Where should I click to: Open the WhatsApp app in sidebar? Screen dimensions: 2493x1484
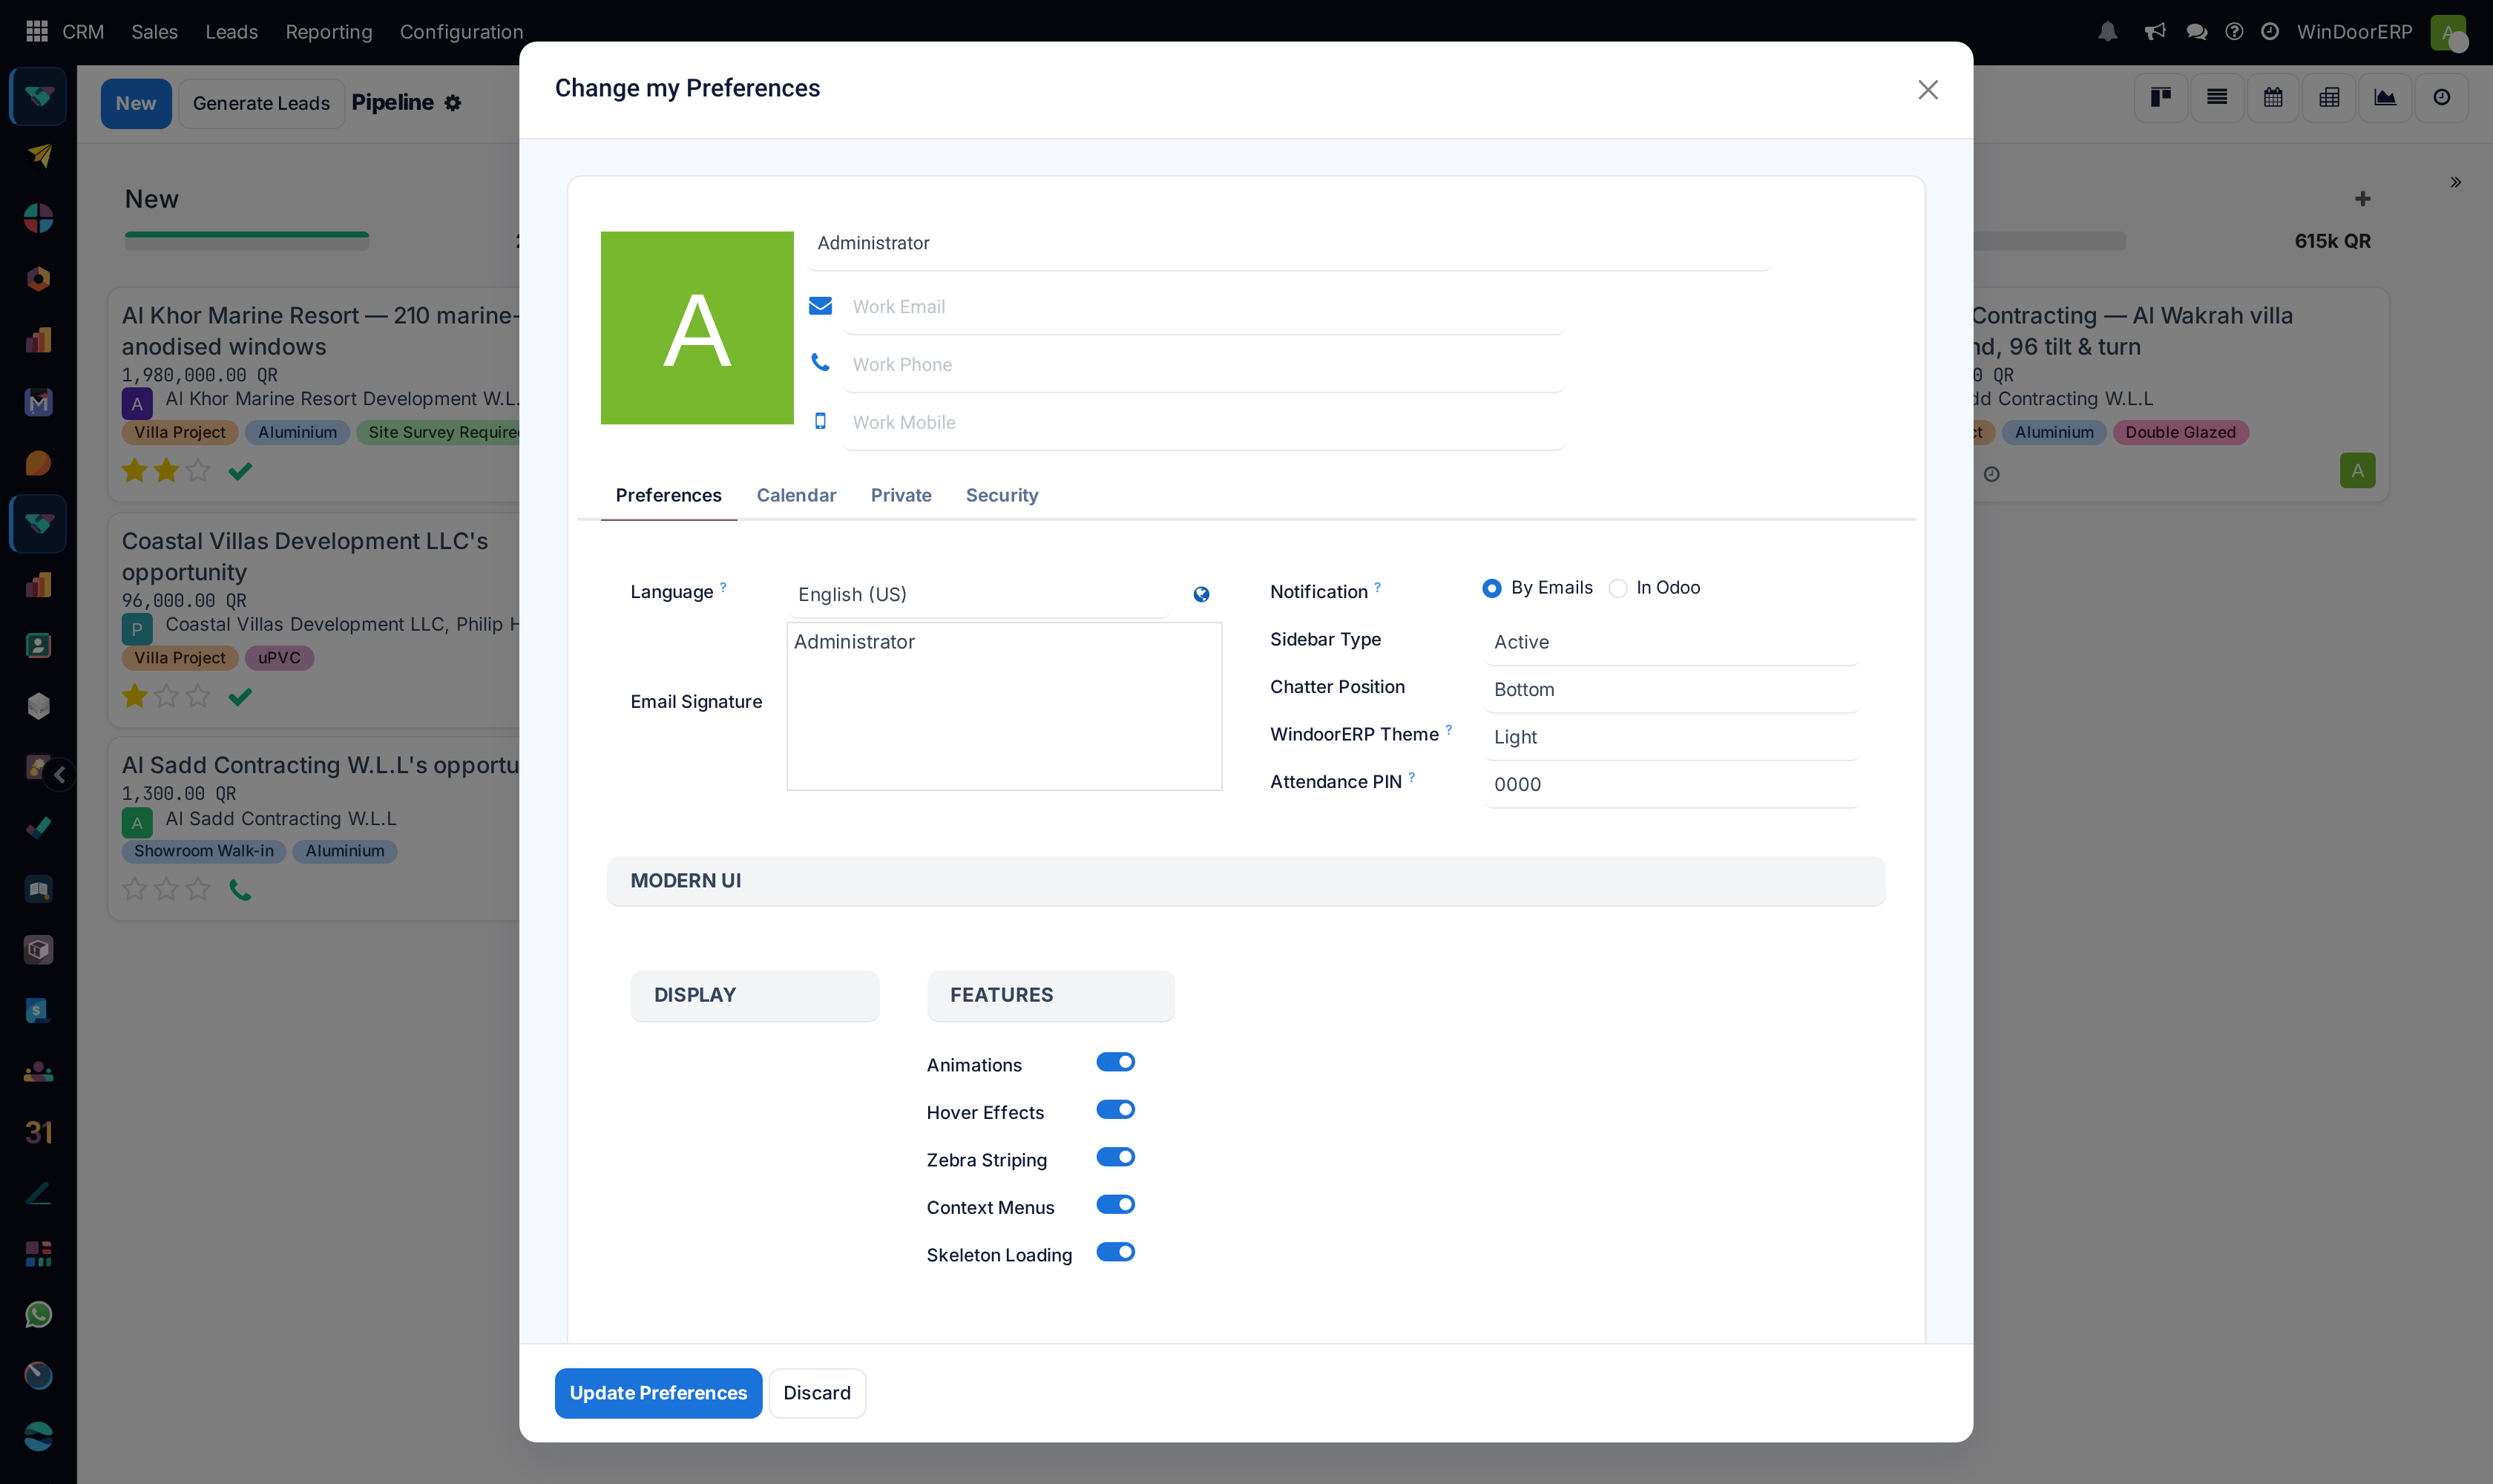coord(38,1314)
